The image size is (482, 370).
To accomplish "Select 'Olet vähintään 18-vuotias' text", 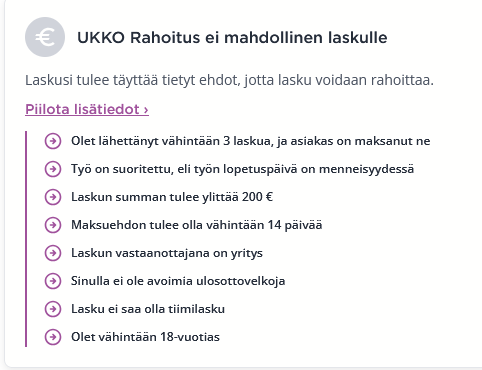I will coord(145,337).
